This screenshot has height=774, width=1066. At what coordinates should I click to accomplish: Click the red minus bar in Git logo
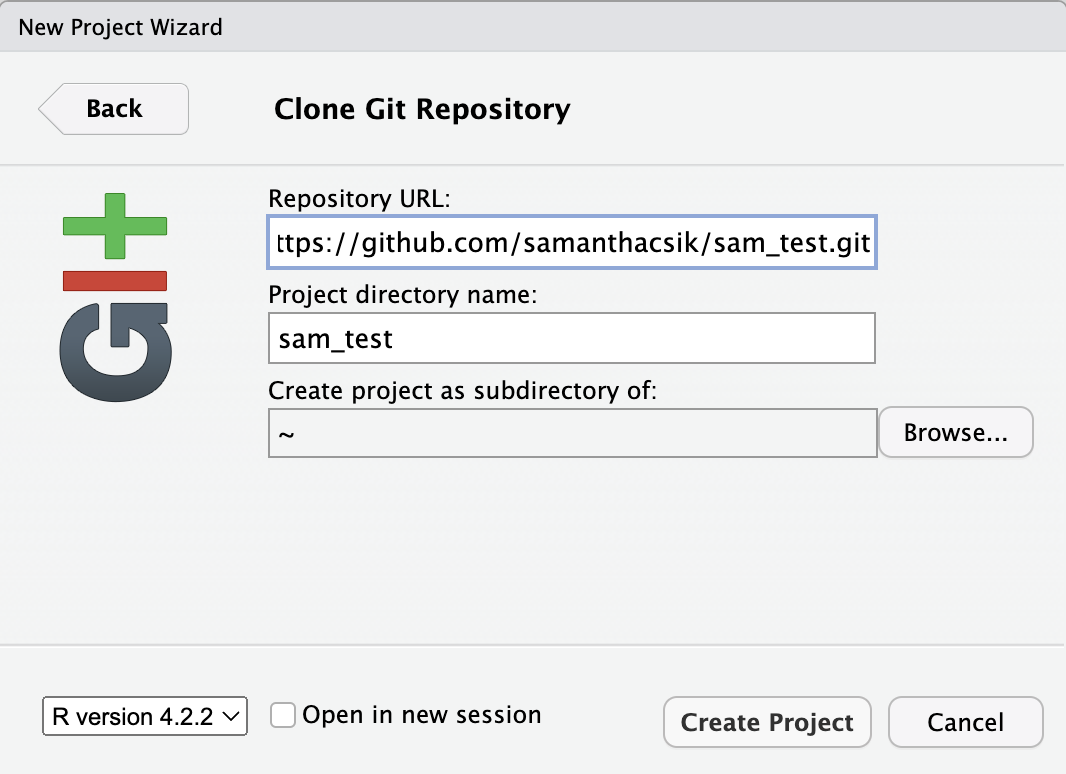(116, 280)
